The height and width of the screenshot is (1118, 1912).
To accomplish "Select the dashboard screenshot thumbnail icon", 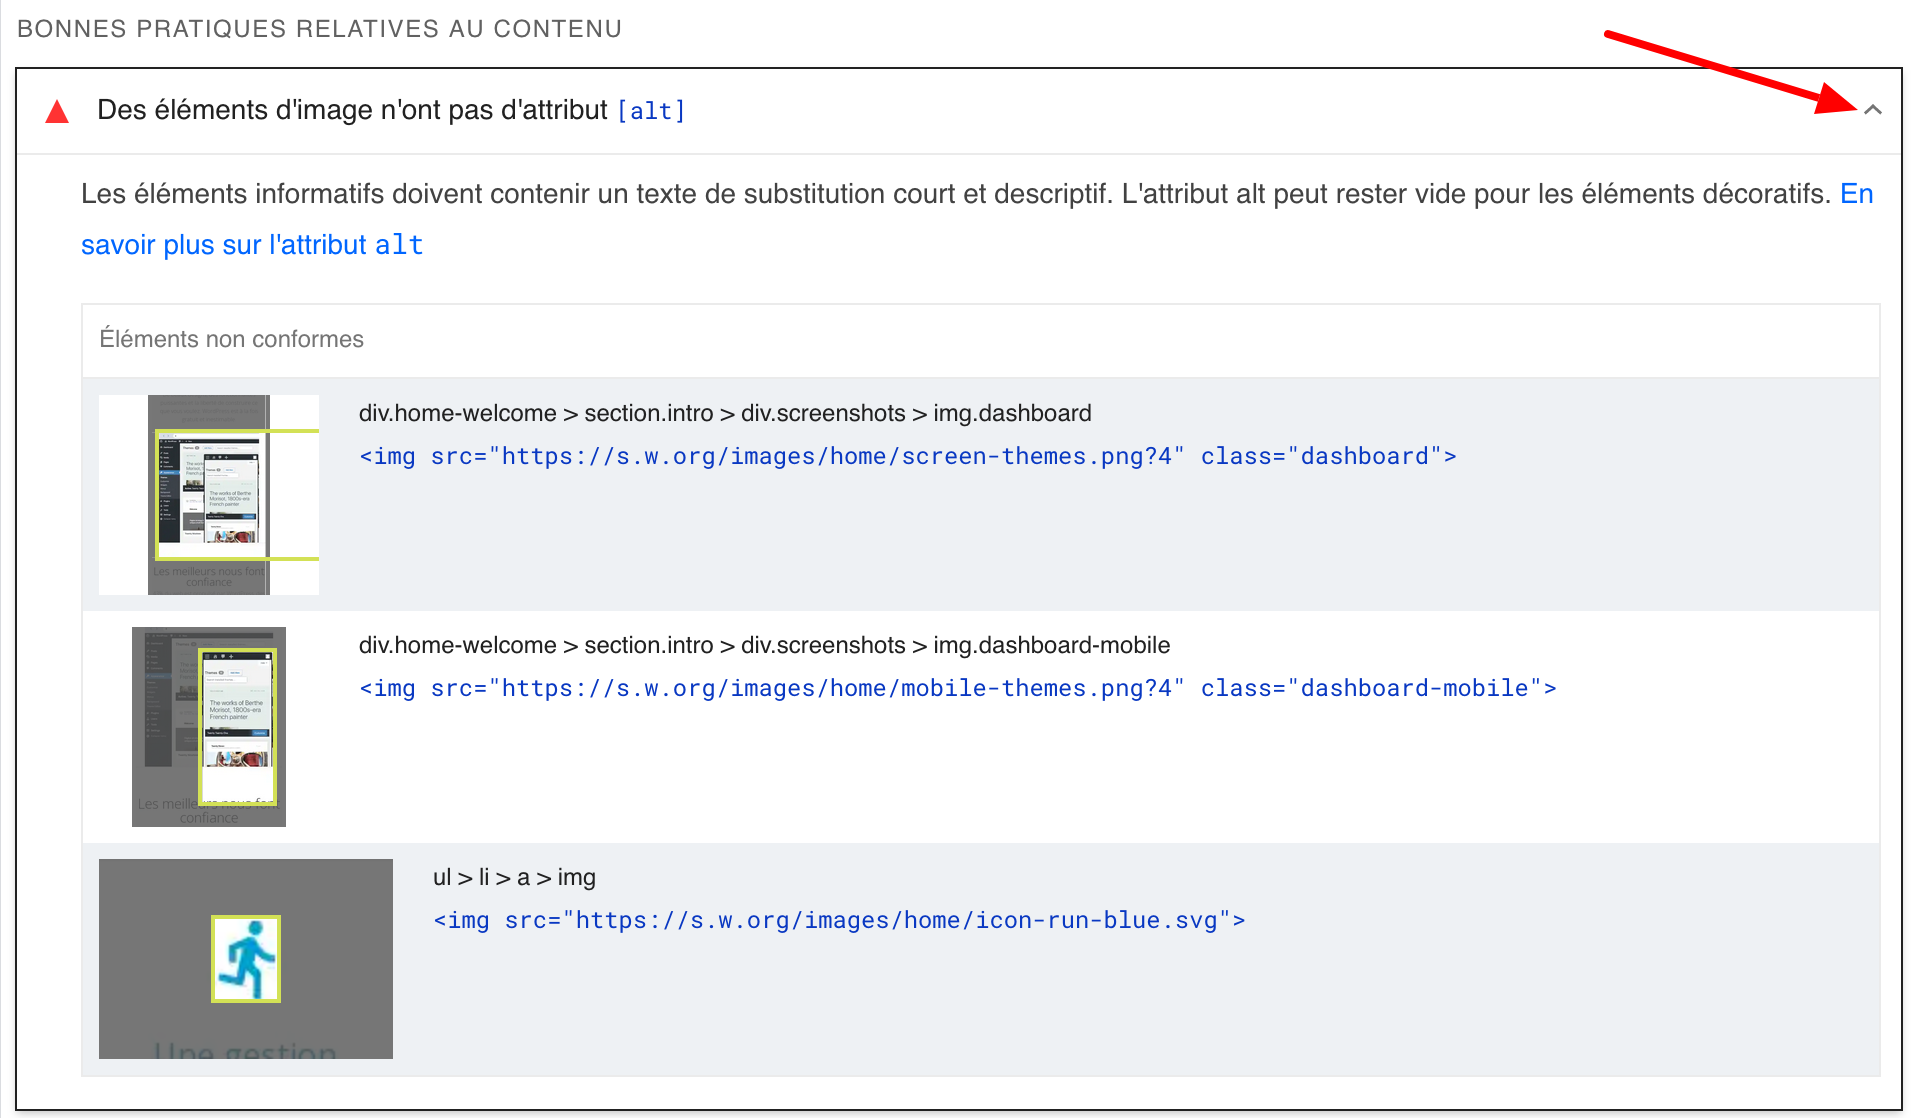I will tap(208, 494).
